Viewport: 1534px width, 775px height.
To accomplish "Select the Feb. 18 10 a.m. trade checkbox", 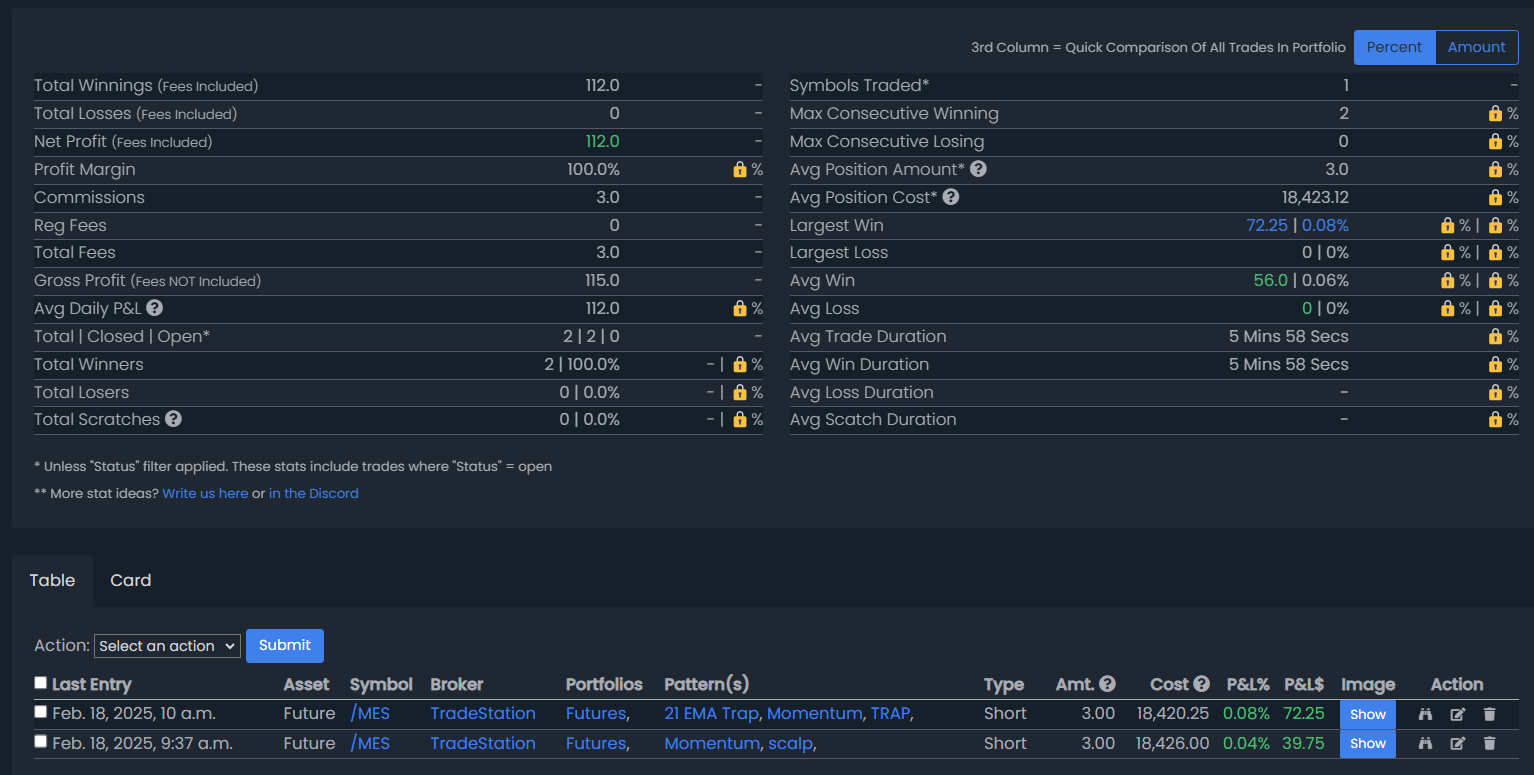I will point(41,712).
